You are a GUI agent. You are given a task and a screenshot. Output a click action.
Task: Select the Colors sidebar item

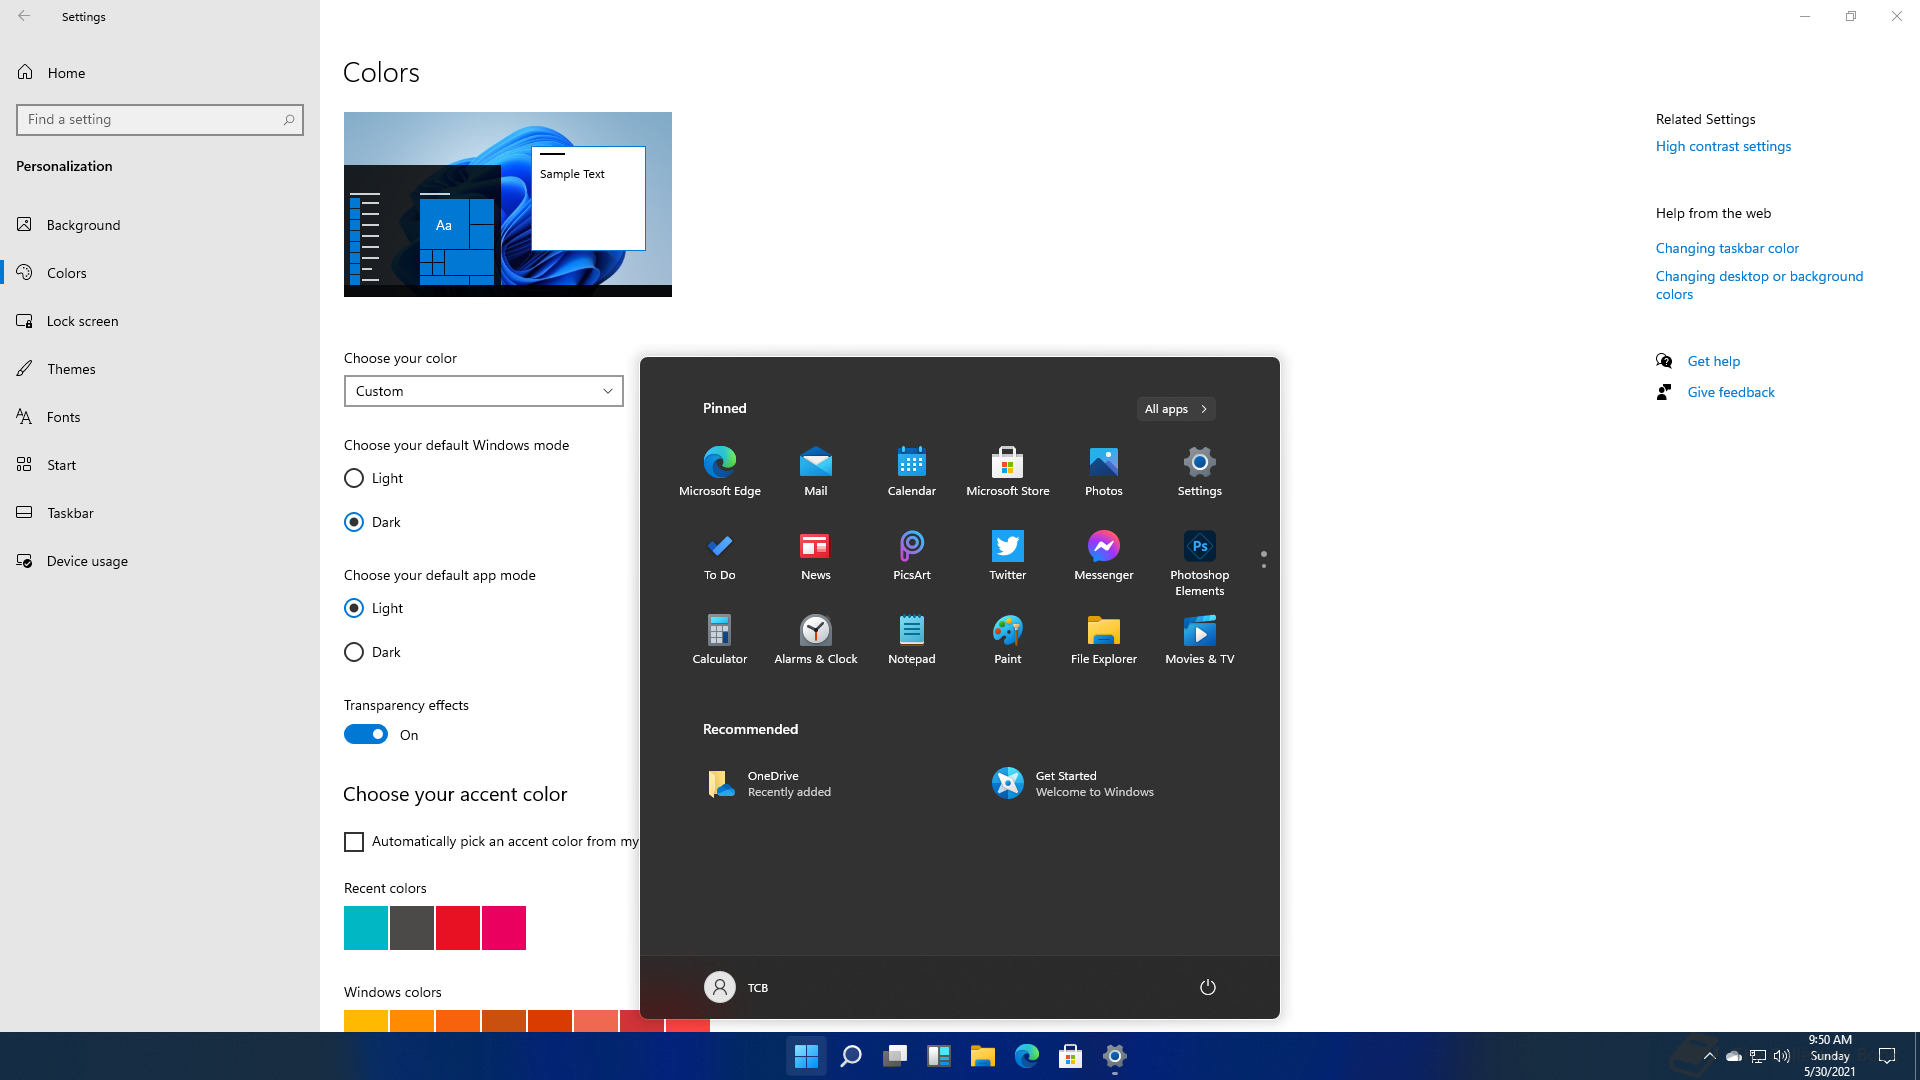160,273
